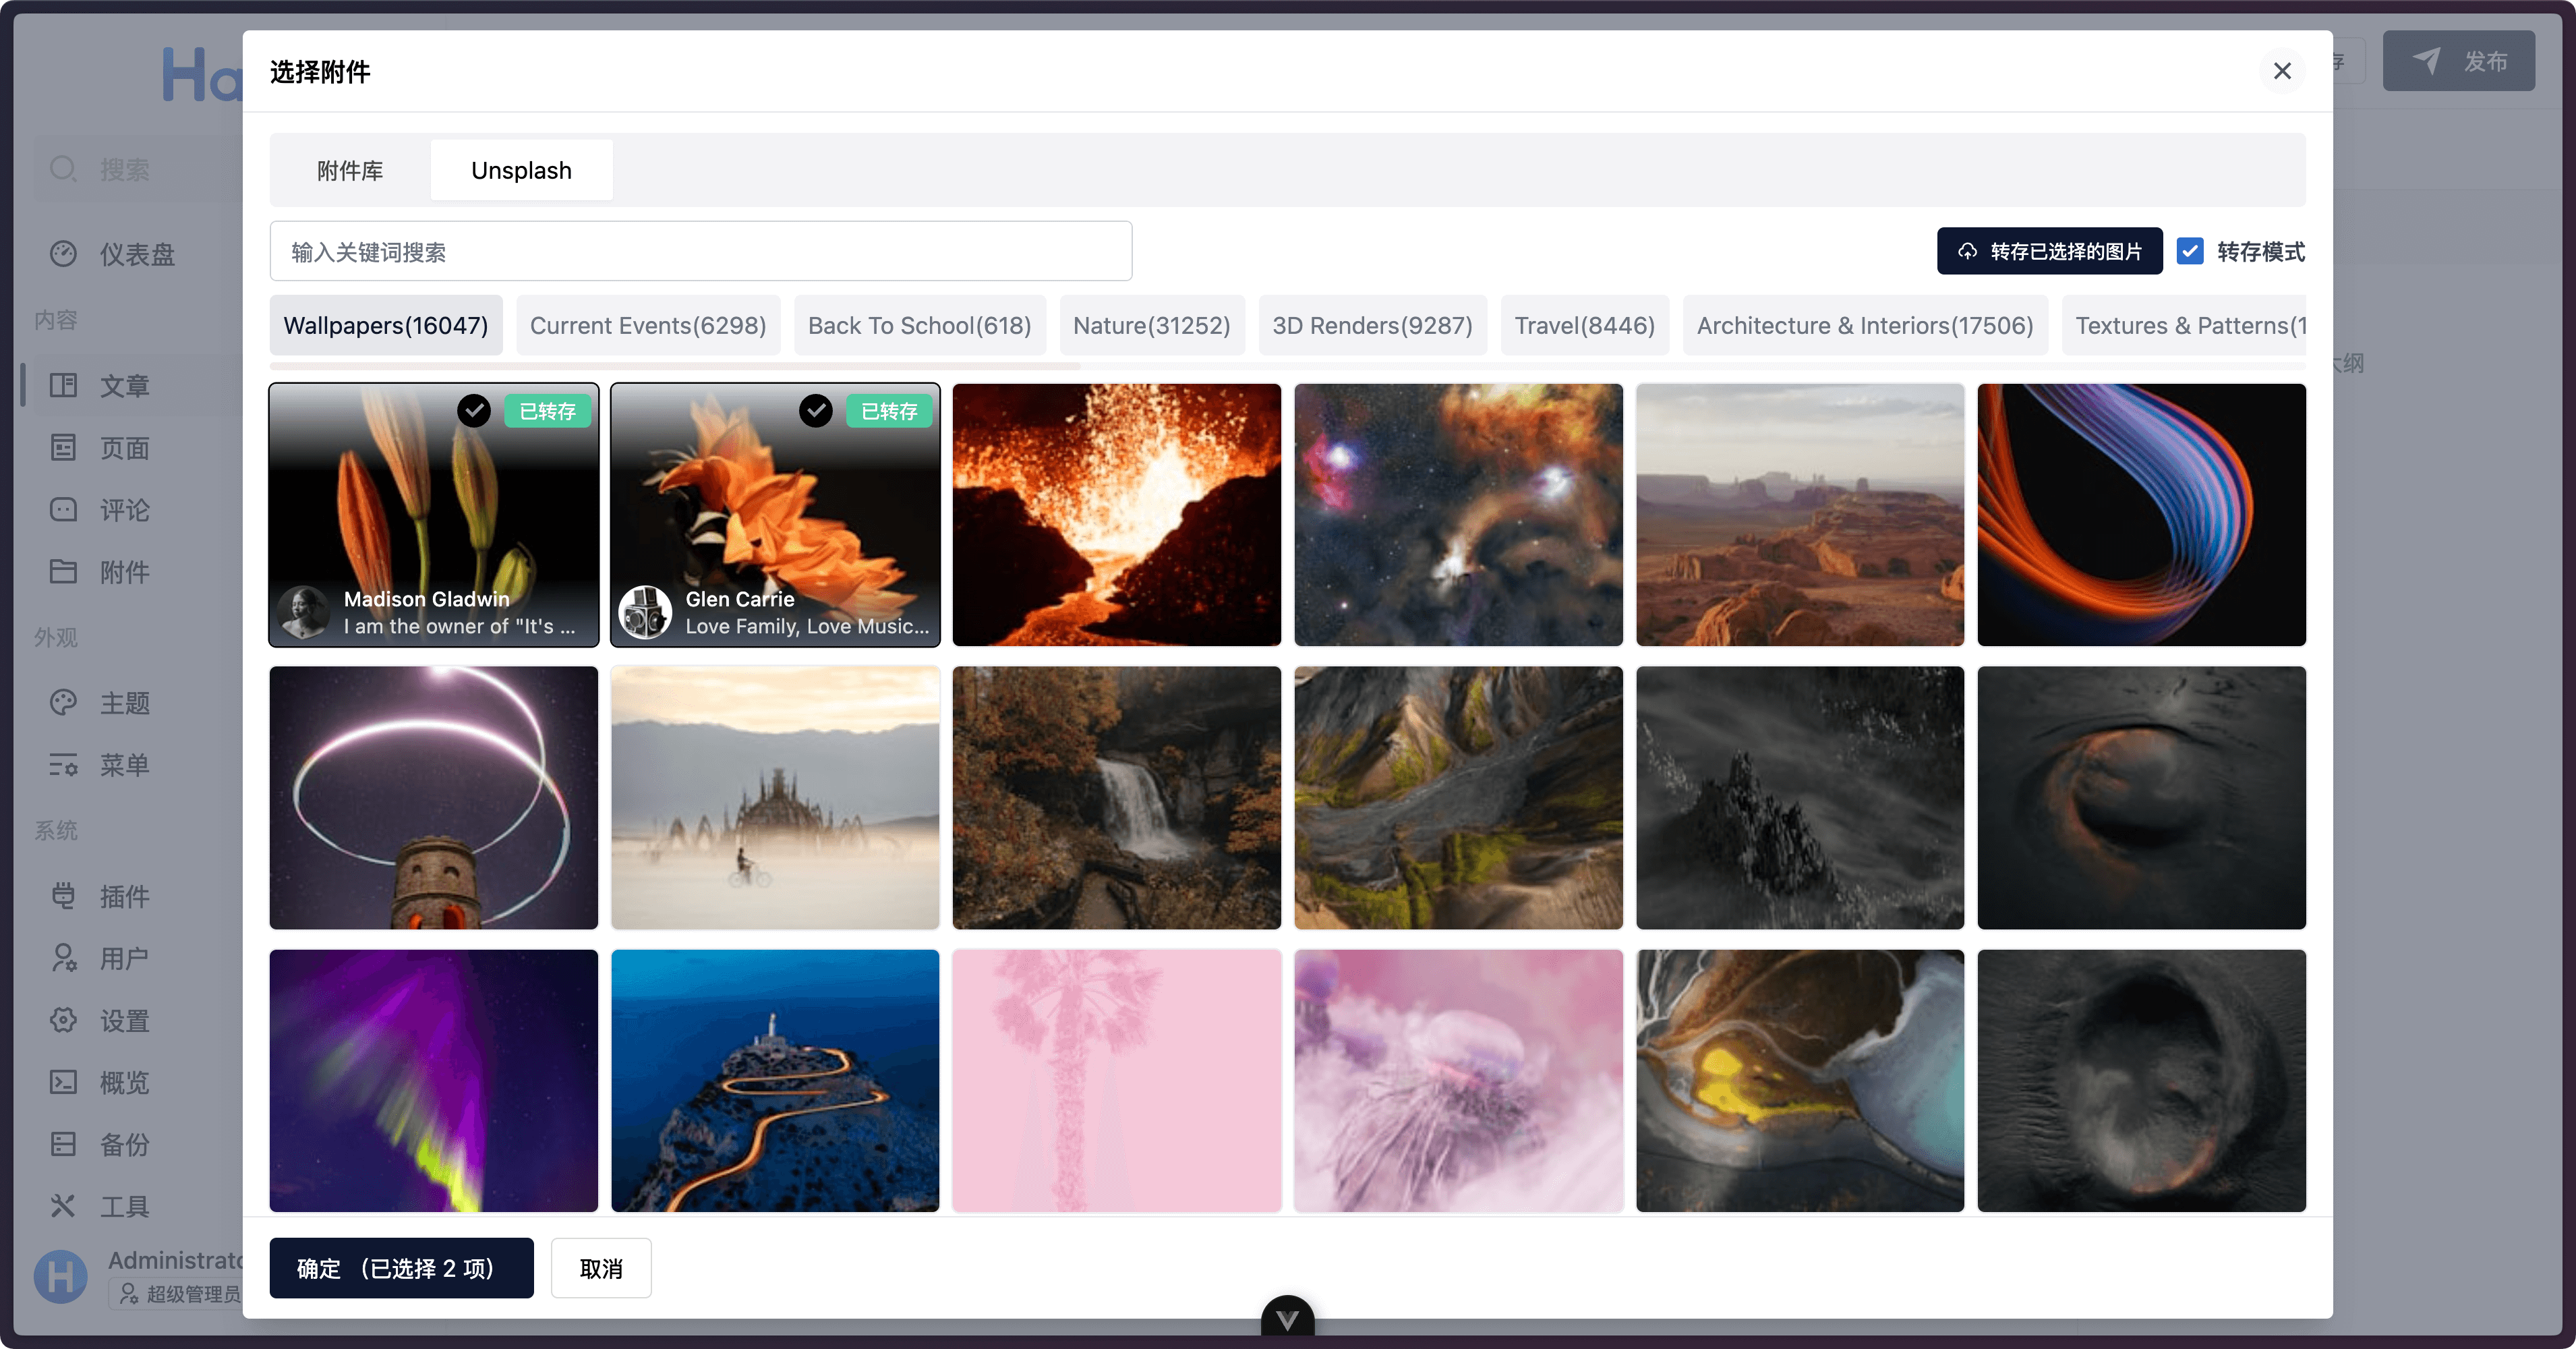Image resolution: width=2576 pixels, height=1349 pixels.
Task: Select the pink jellyfish photo
Action: [1458, 1081]
